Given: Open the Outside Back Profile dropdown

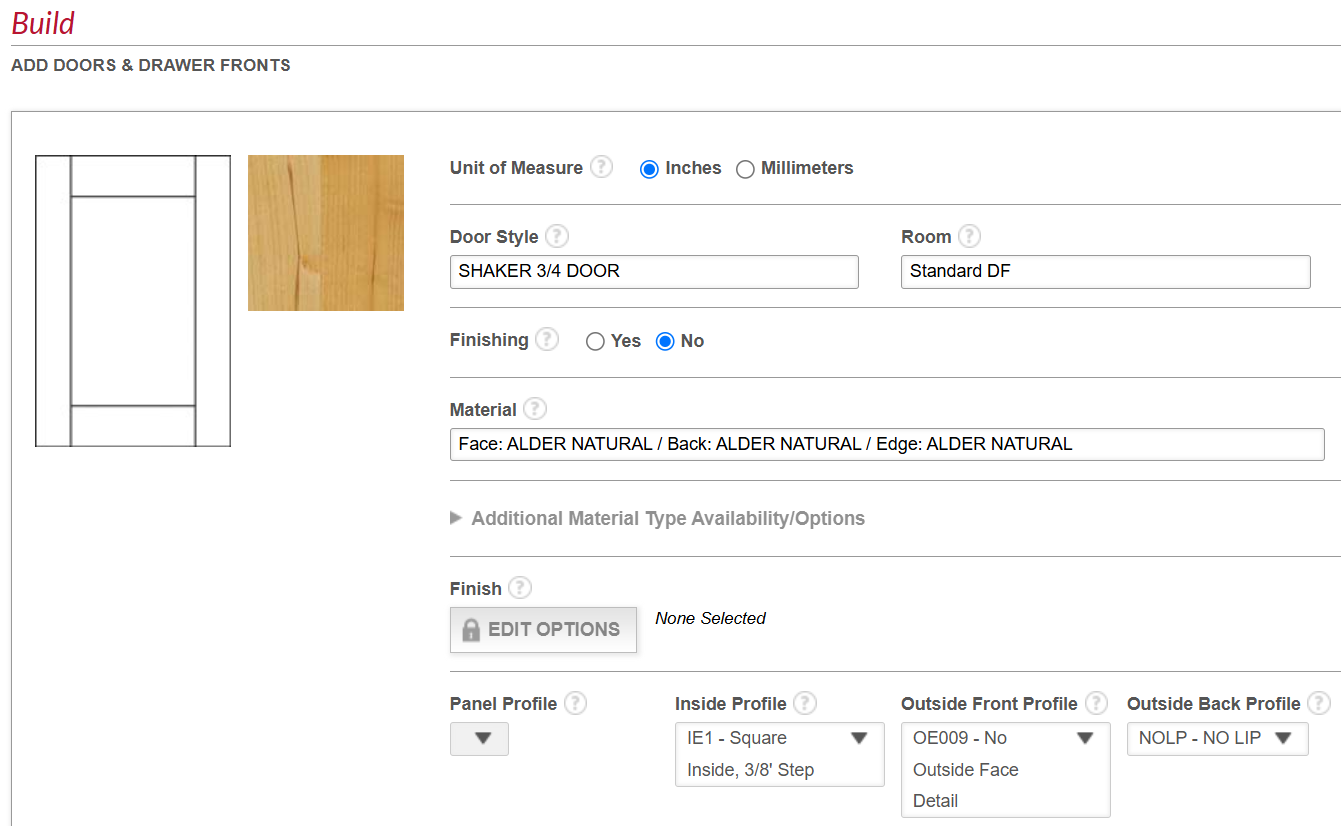Looking at the screenshot, I should 1218,739.
